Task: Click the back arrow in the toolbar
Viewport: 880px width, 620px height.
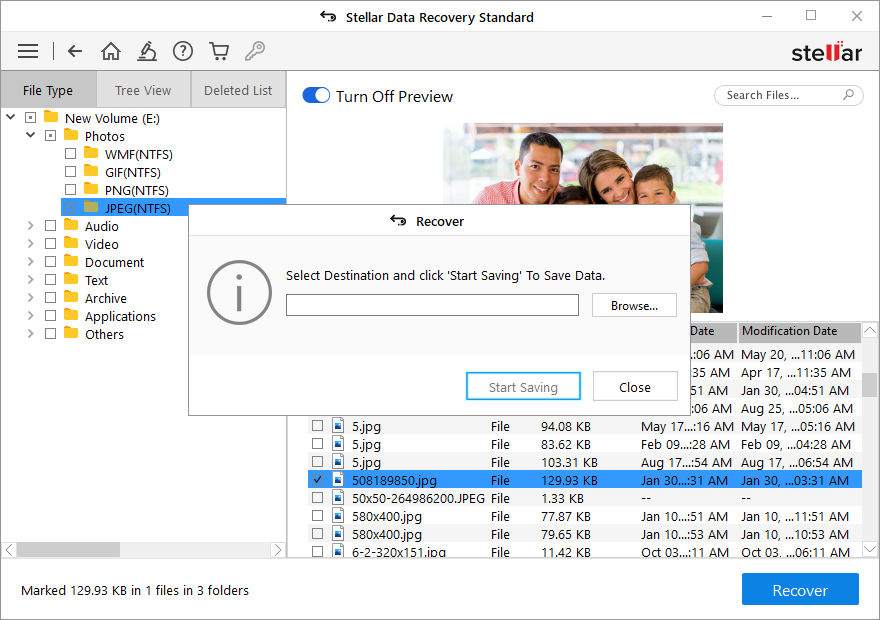Action: (x=75, y=50)
